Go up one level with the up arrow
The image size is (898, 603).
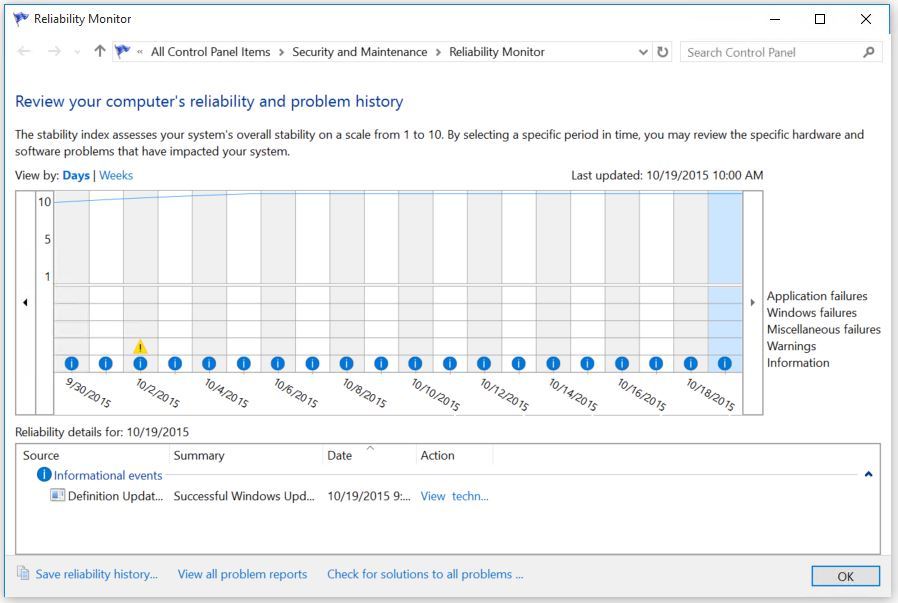(100, 51)
